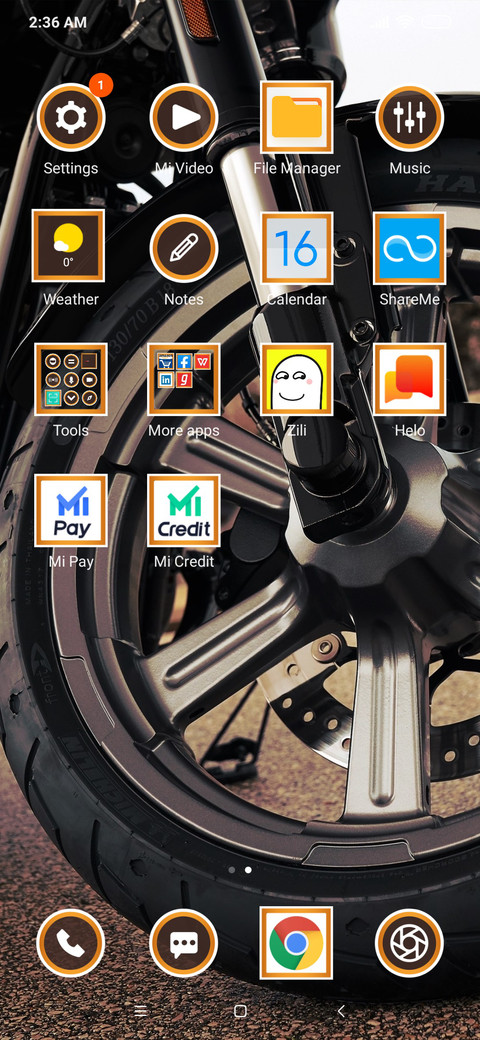Open the Settings gear app
The width and height of the screenshot is (480, 1040).
(x=71, y=118)
